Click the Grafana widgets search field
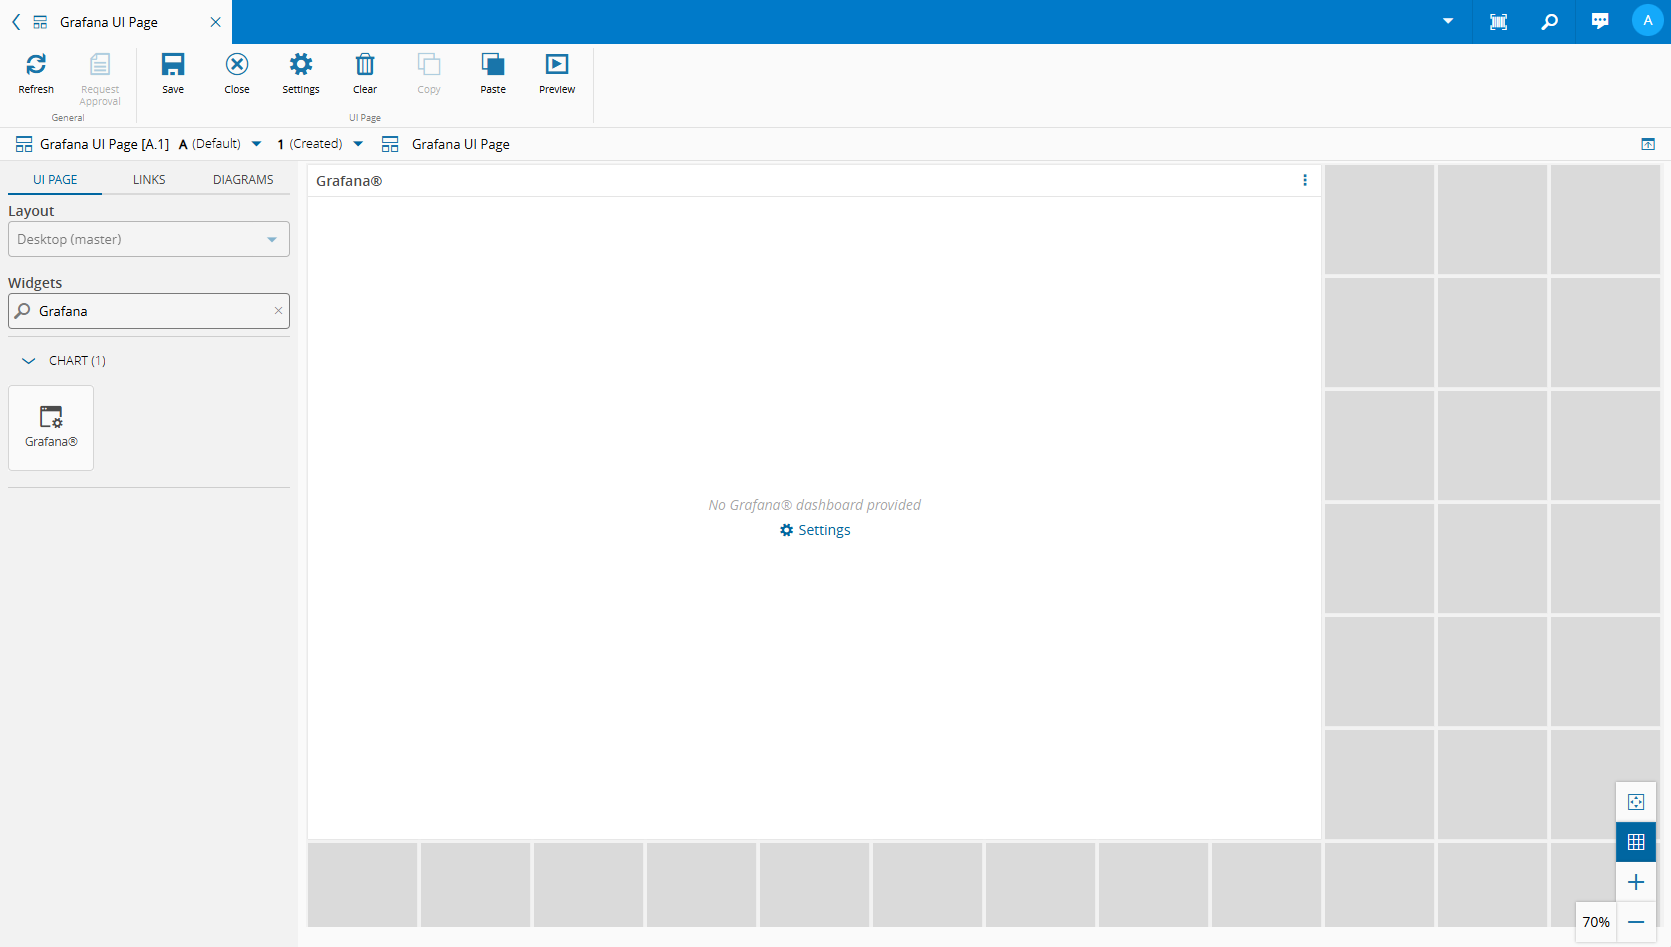Viewport: 1671px width, 947px height. [x=150, y=311]
